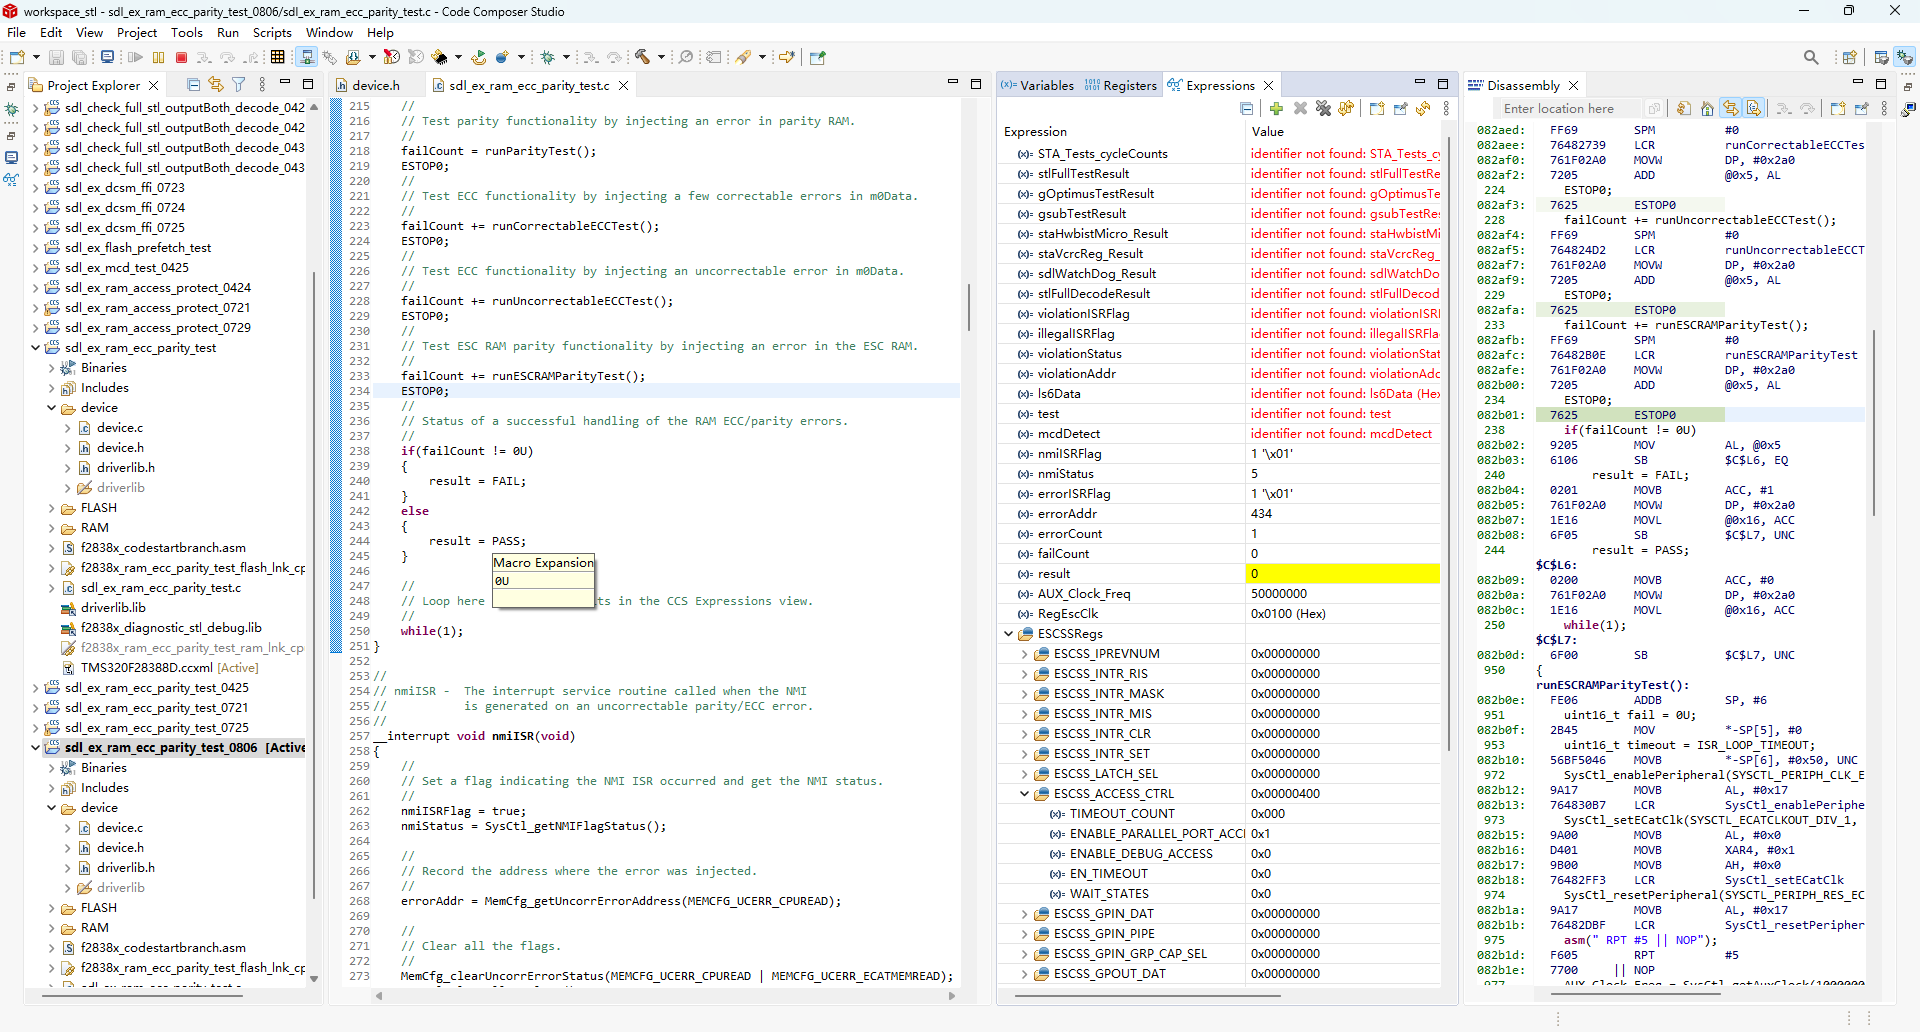Open the Scripts menu
This screenshot has height=1032, width=1920.
point(272,32)
